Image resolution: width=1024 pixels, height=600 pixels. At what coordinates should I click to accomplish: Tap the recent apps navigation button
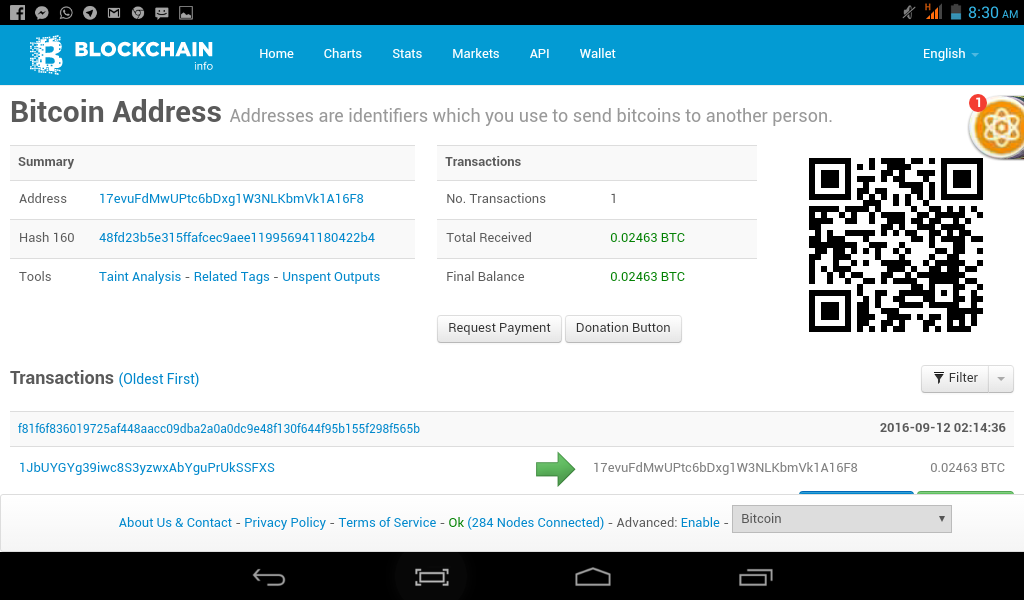[756, 577]
